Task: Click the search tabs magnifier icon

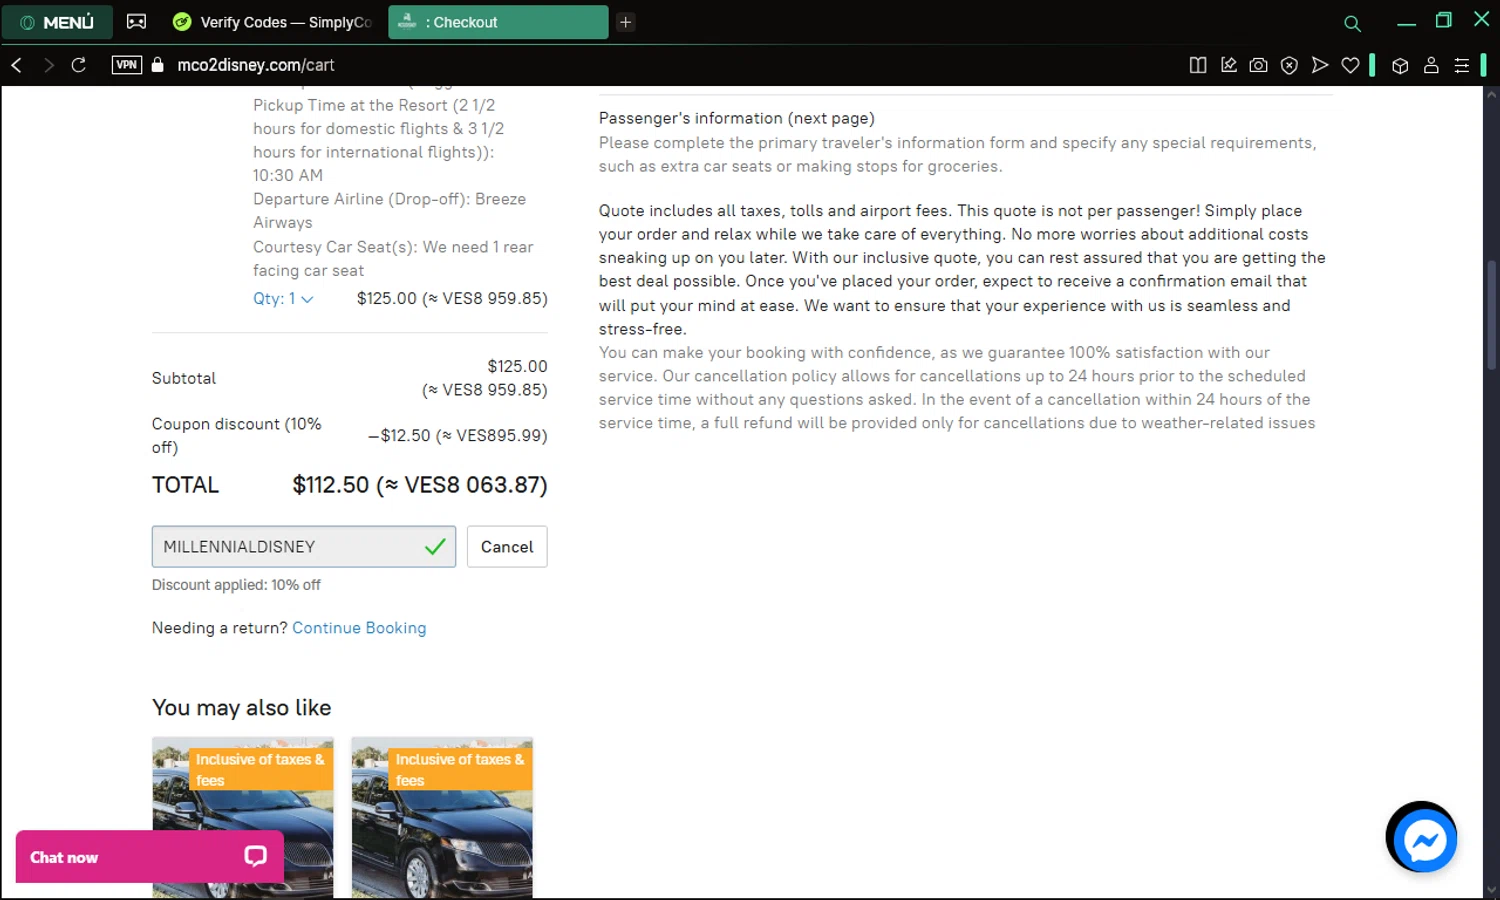Action: 1352,23
